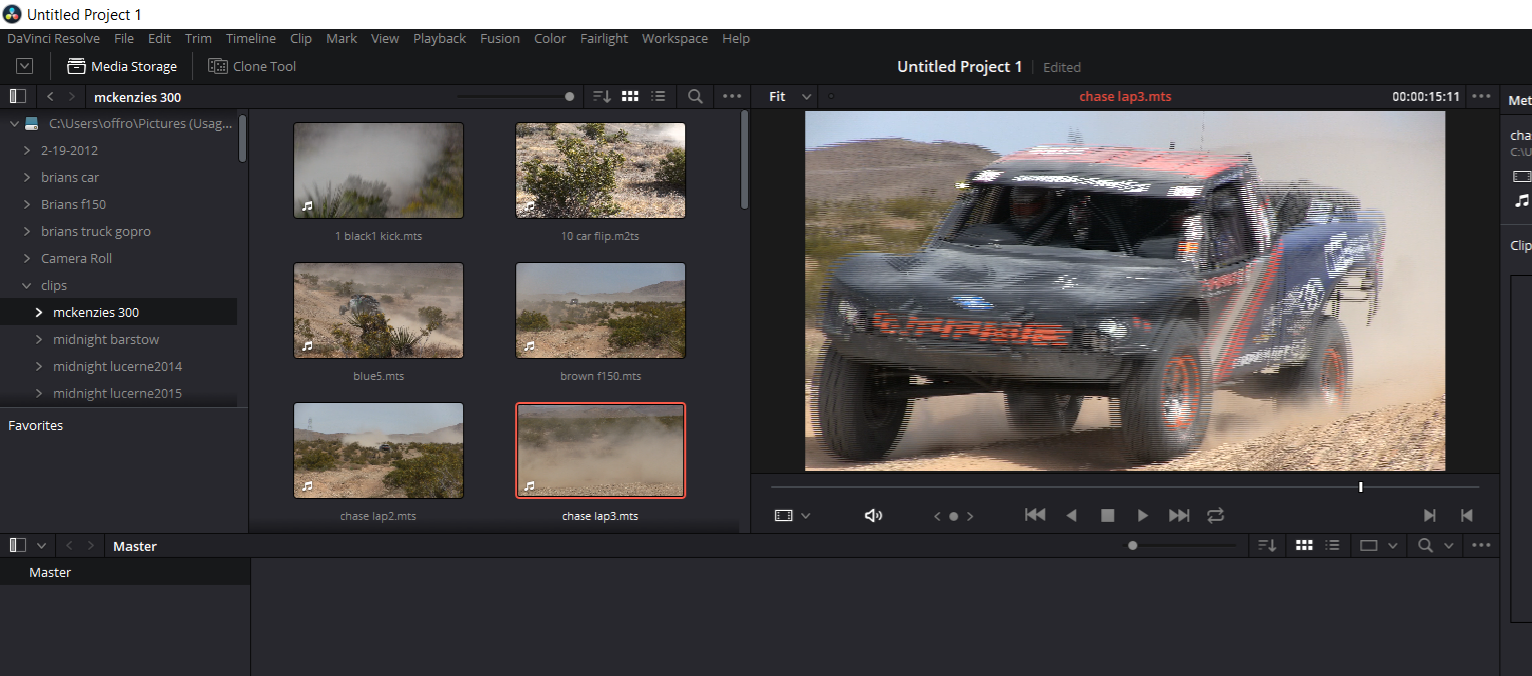Mark In point on the clip
1532x676 pixels.
pos(1430,516)
